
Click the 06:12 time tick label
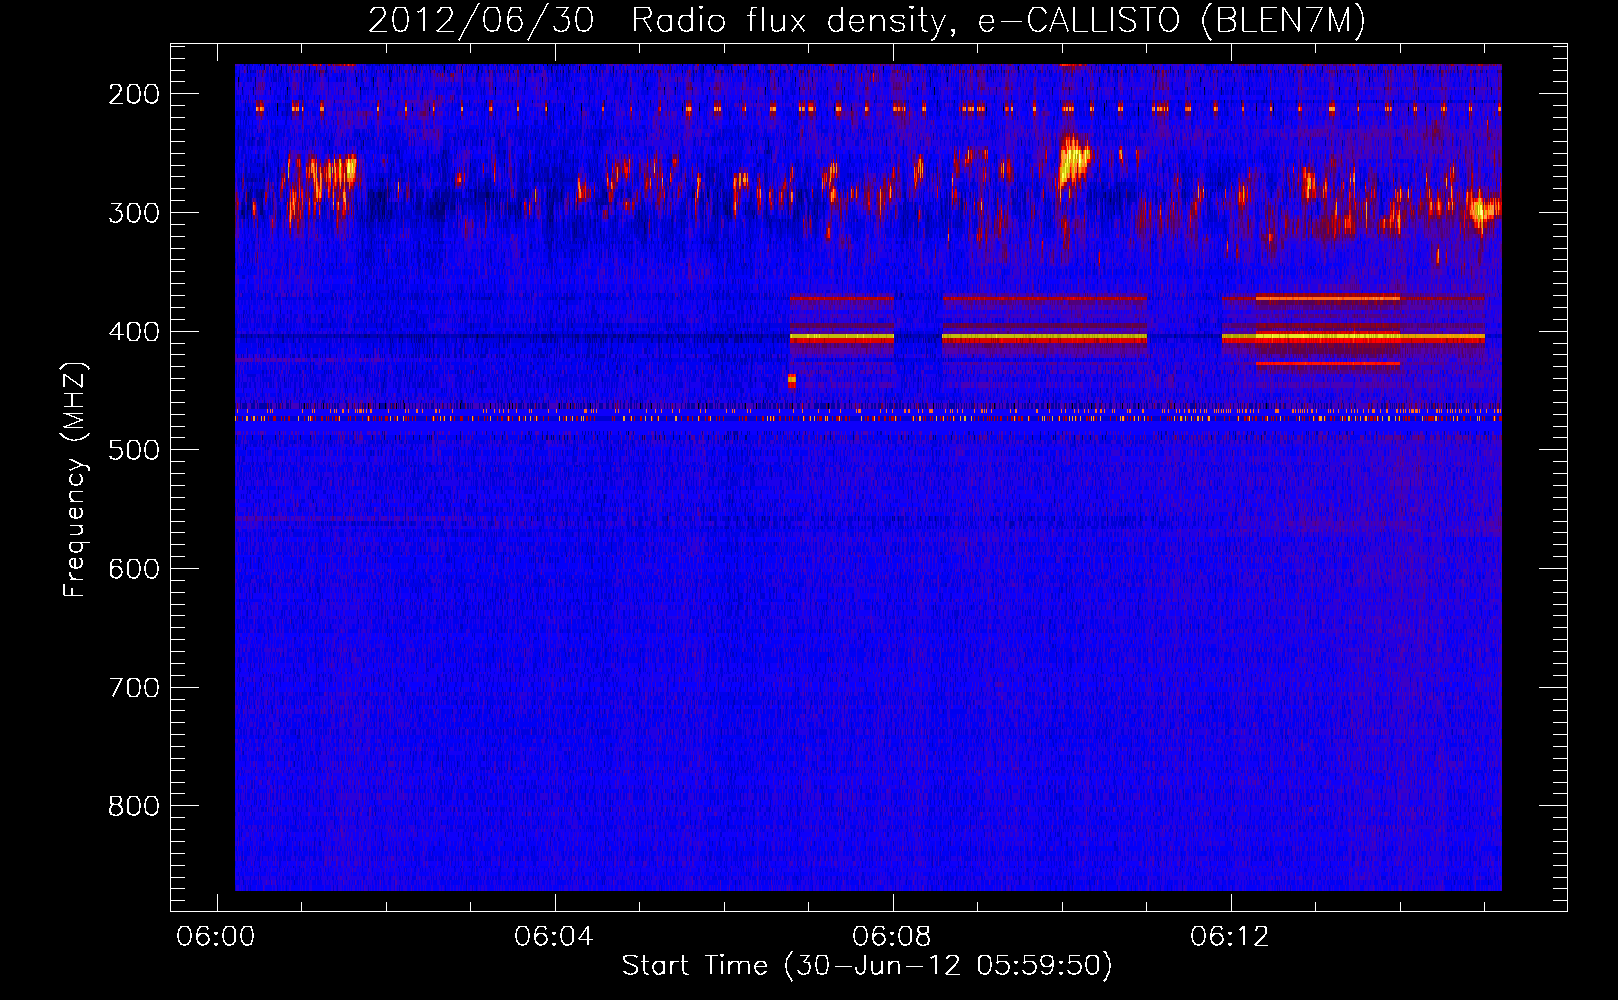[x=1230, y=937]
